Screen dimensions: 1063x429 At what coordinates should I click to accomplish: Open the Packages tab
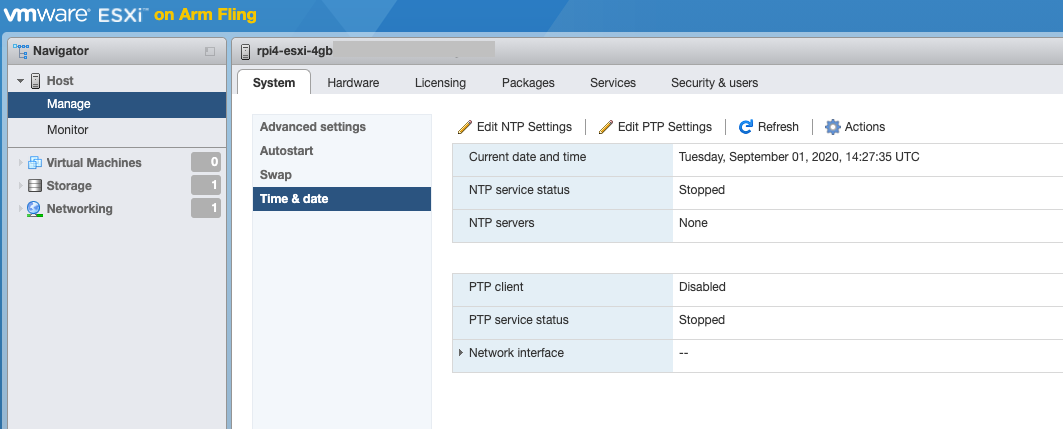[x=528, y=83]
